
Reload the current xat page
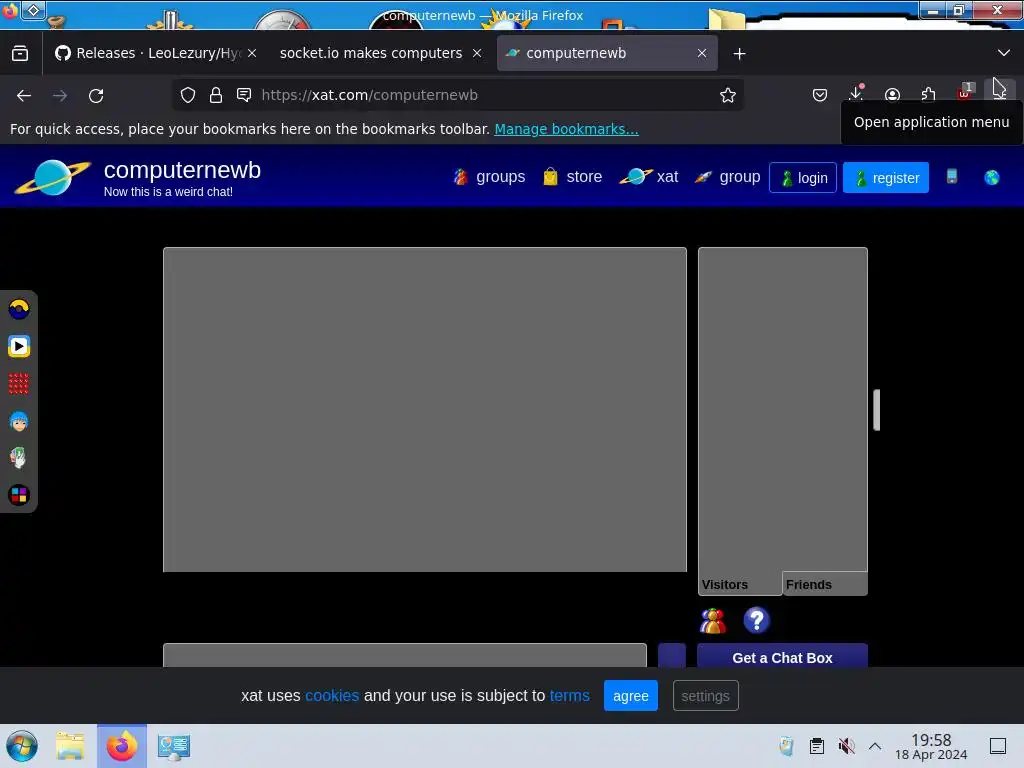96,95
